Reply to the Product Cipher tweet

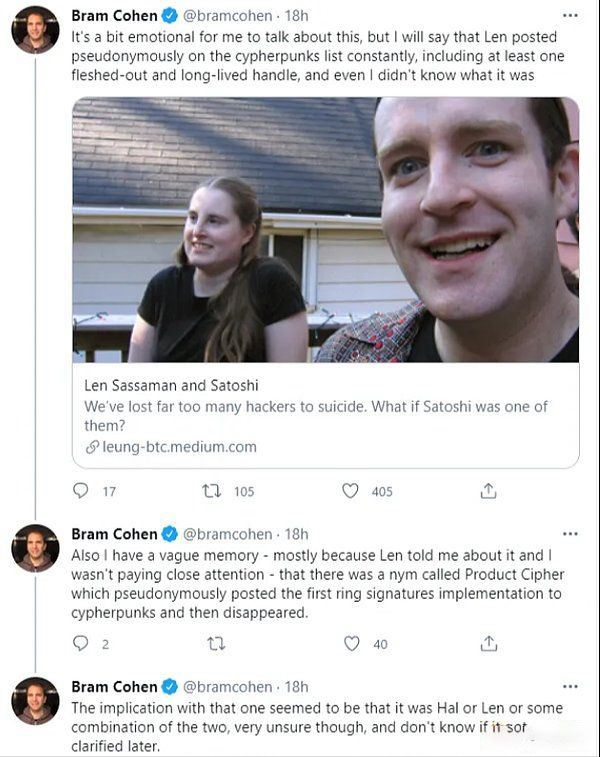tap(82, 644)
